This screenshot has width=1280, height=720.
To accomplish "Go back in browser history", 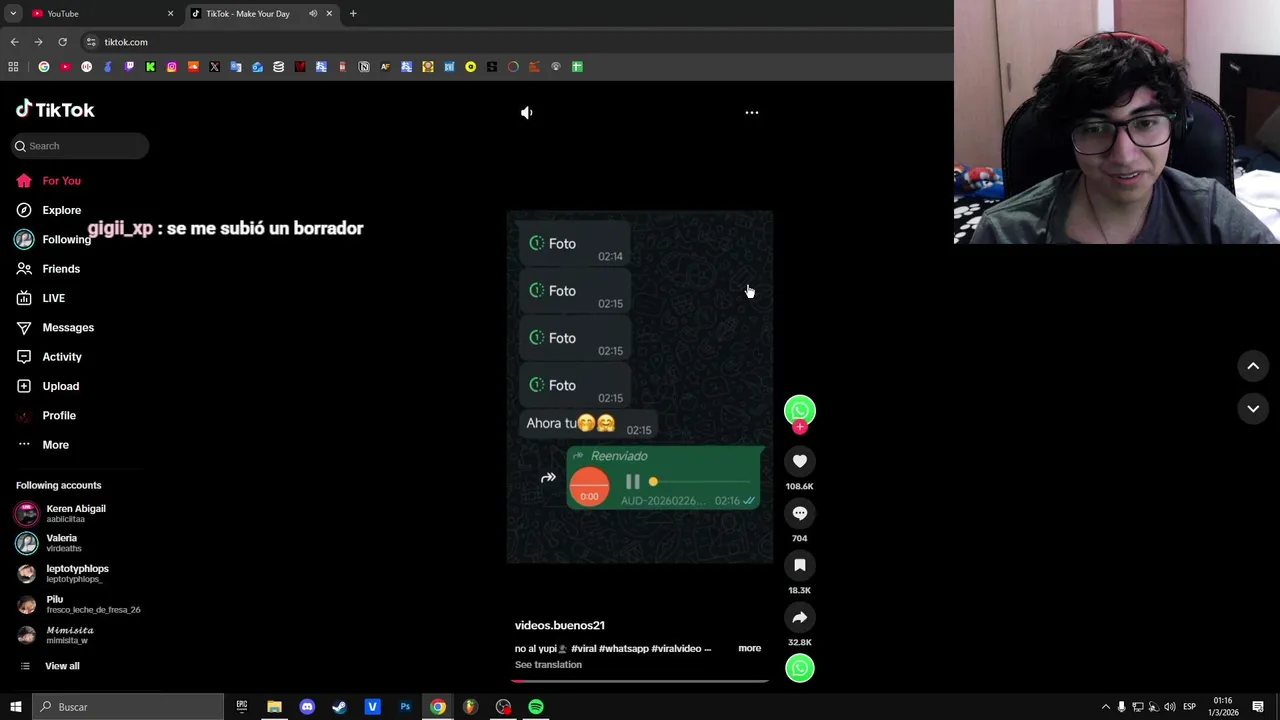I will pos(14,42).
